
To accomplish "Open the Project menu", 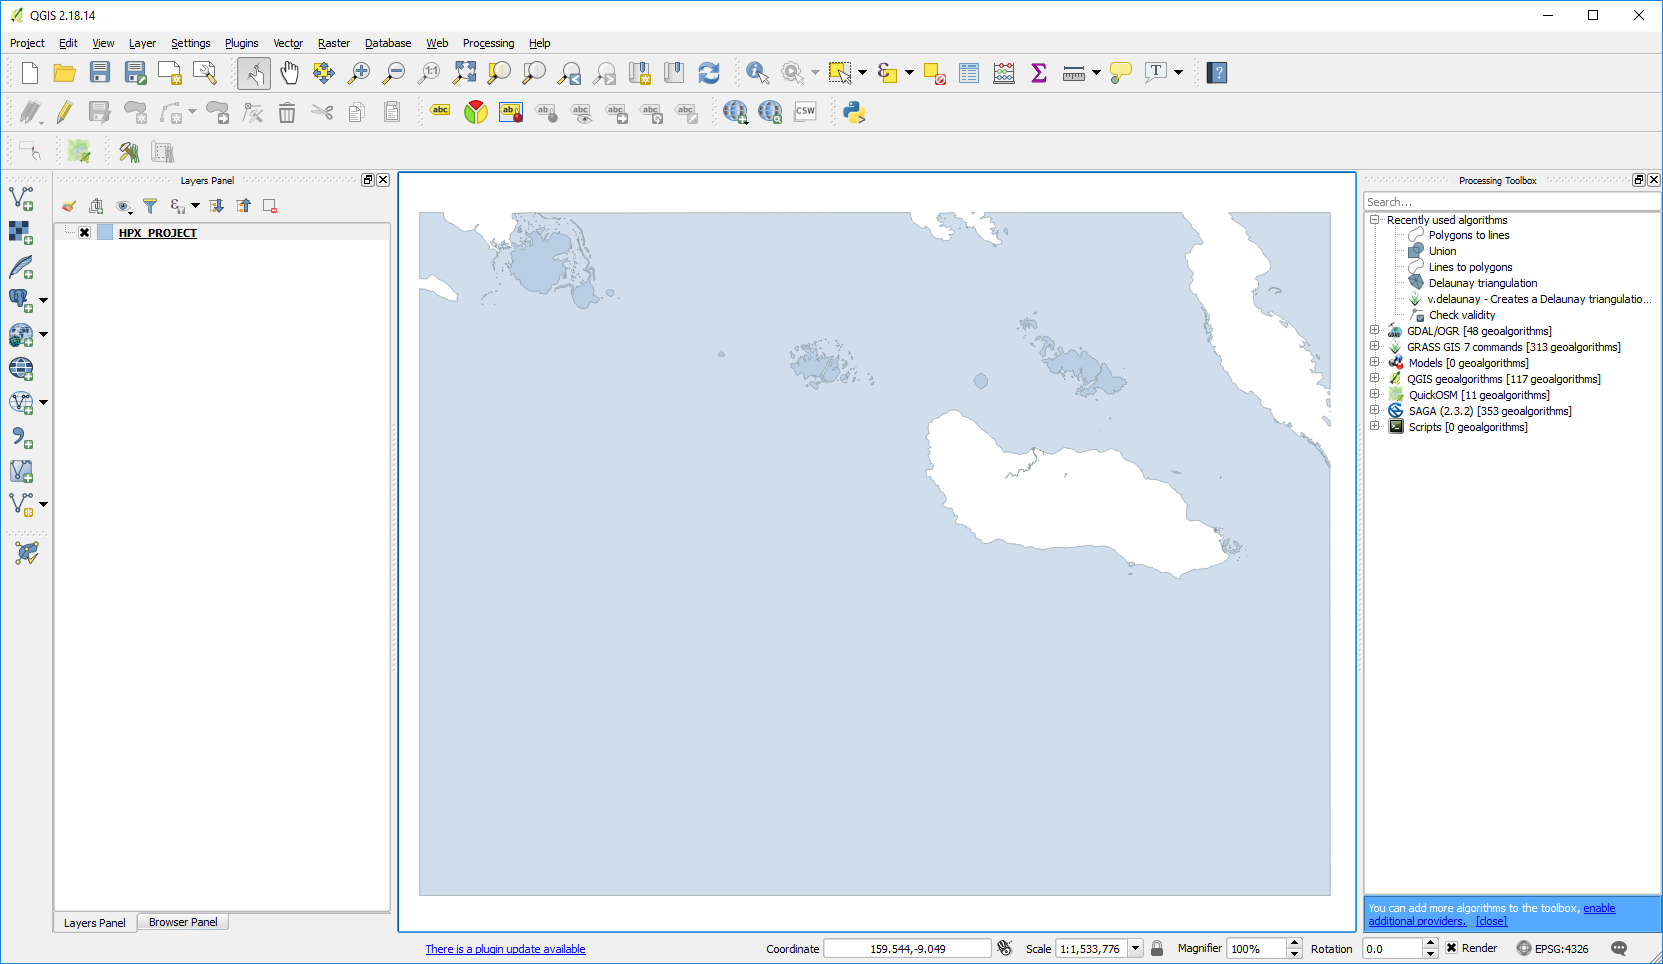I will point(27,43).
